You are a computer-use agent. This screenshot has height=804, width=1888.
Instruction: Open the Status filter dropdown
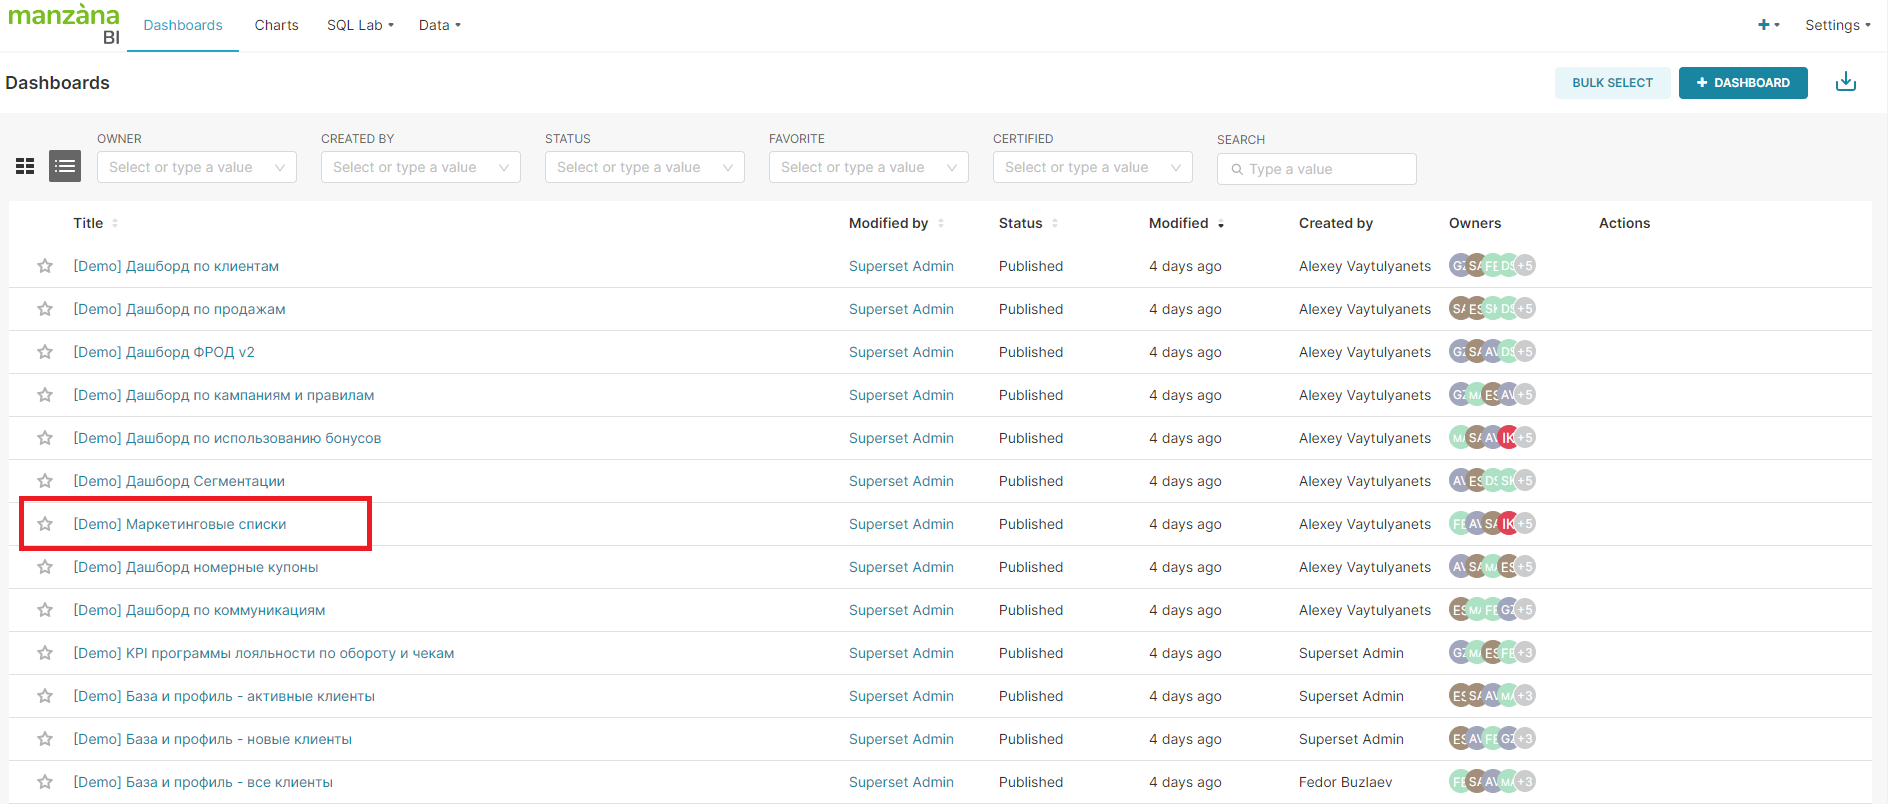[x=644, y=167]
